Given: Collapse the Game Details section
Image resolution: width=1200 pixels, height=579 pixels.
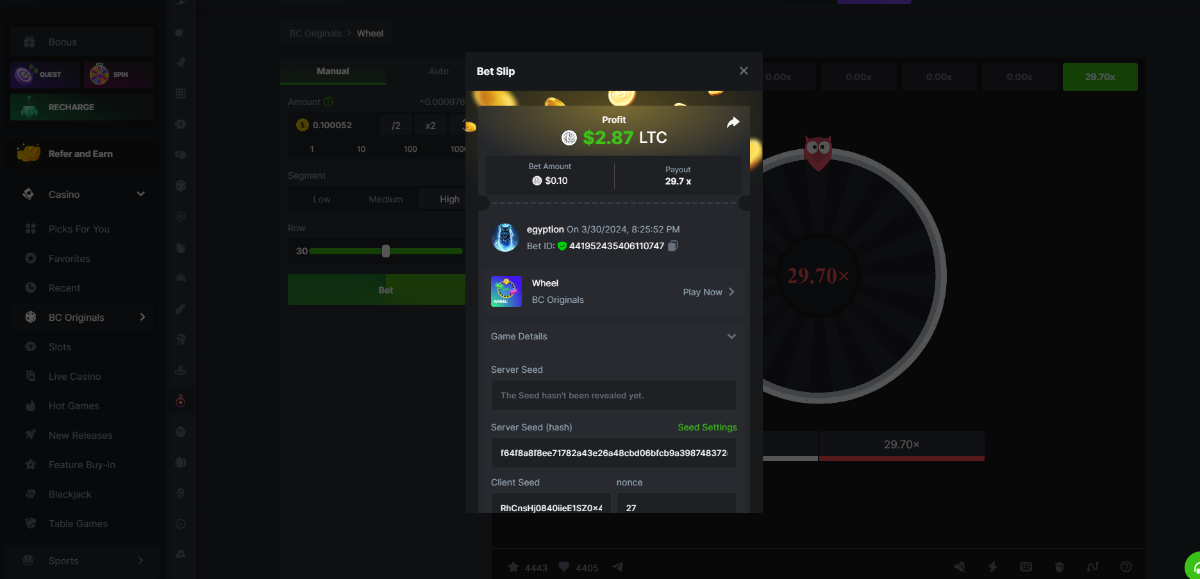Looking at the screenshot, I should [731, 337].
